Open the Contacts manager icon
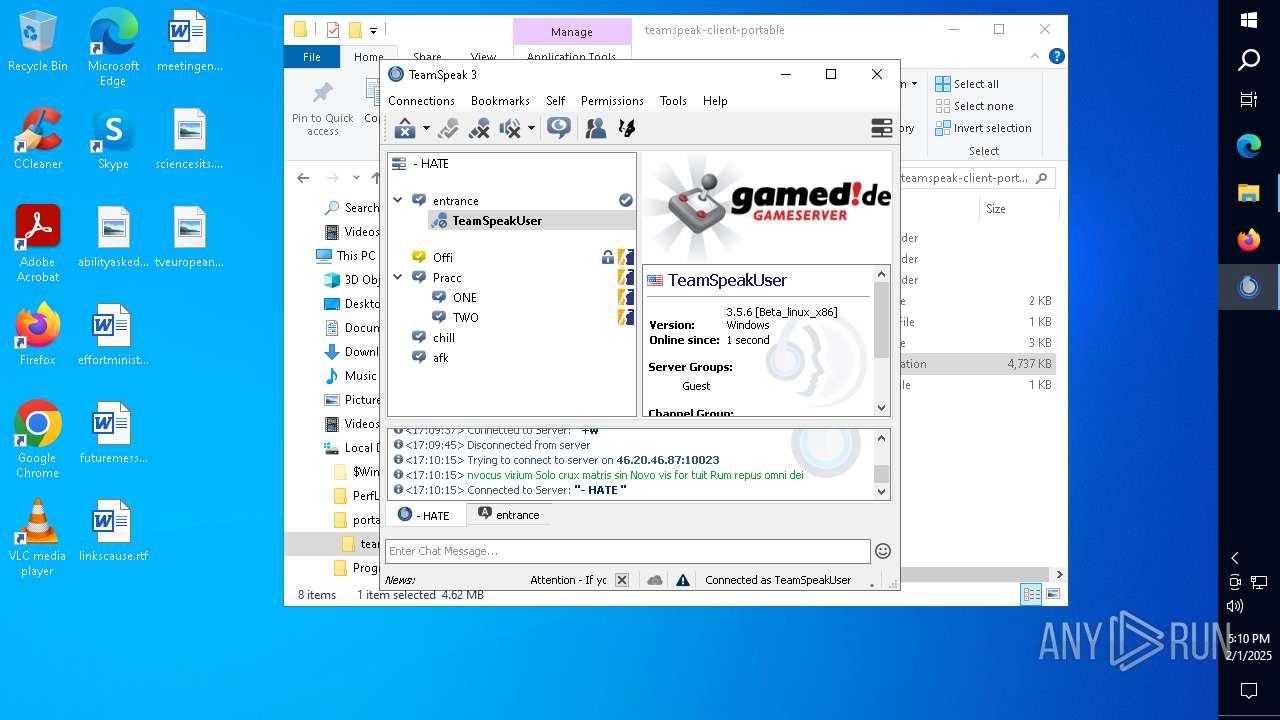The width and height of the screenshot is (1280, 720). 596,128
